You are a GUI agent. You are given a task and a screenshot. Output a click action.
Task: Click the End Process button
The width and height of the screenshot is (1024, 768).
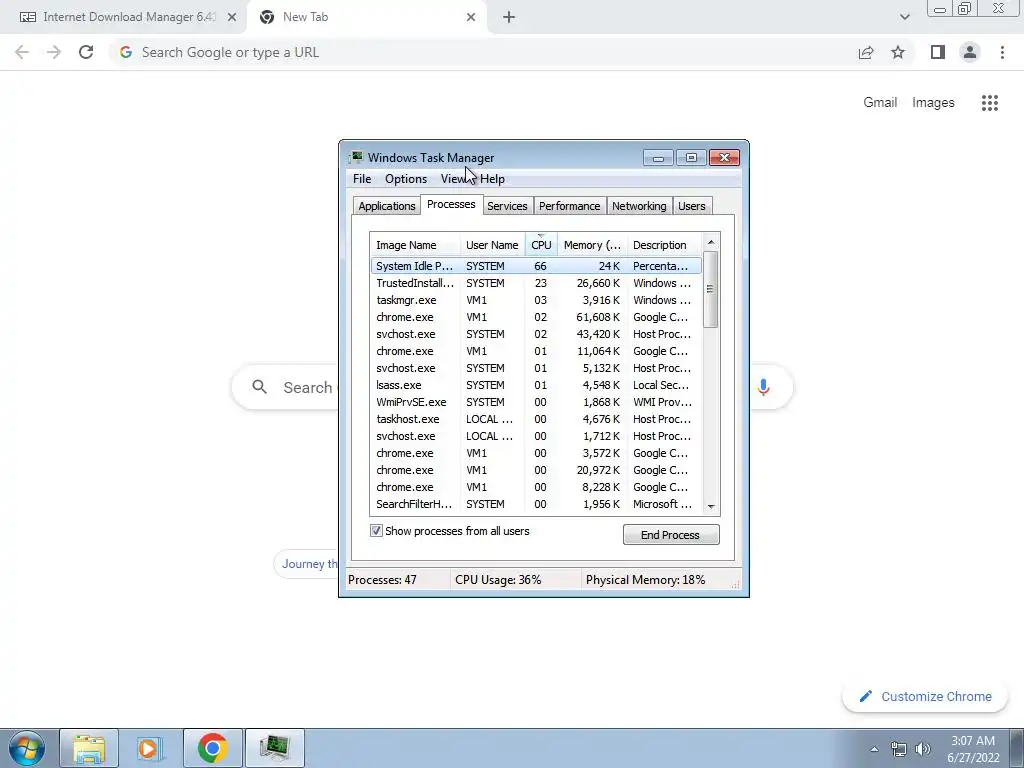671,535
